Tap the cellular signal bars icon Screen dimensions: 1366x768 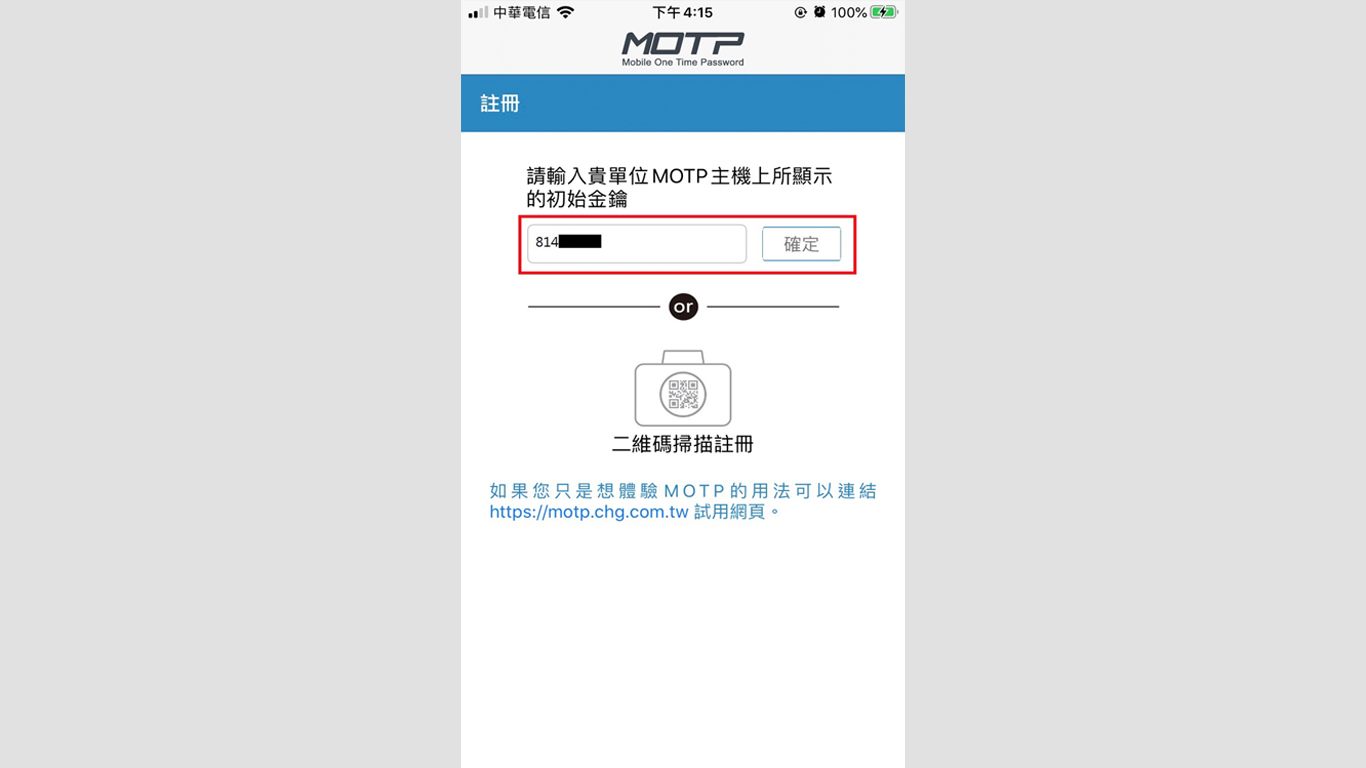(478, 12)
